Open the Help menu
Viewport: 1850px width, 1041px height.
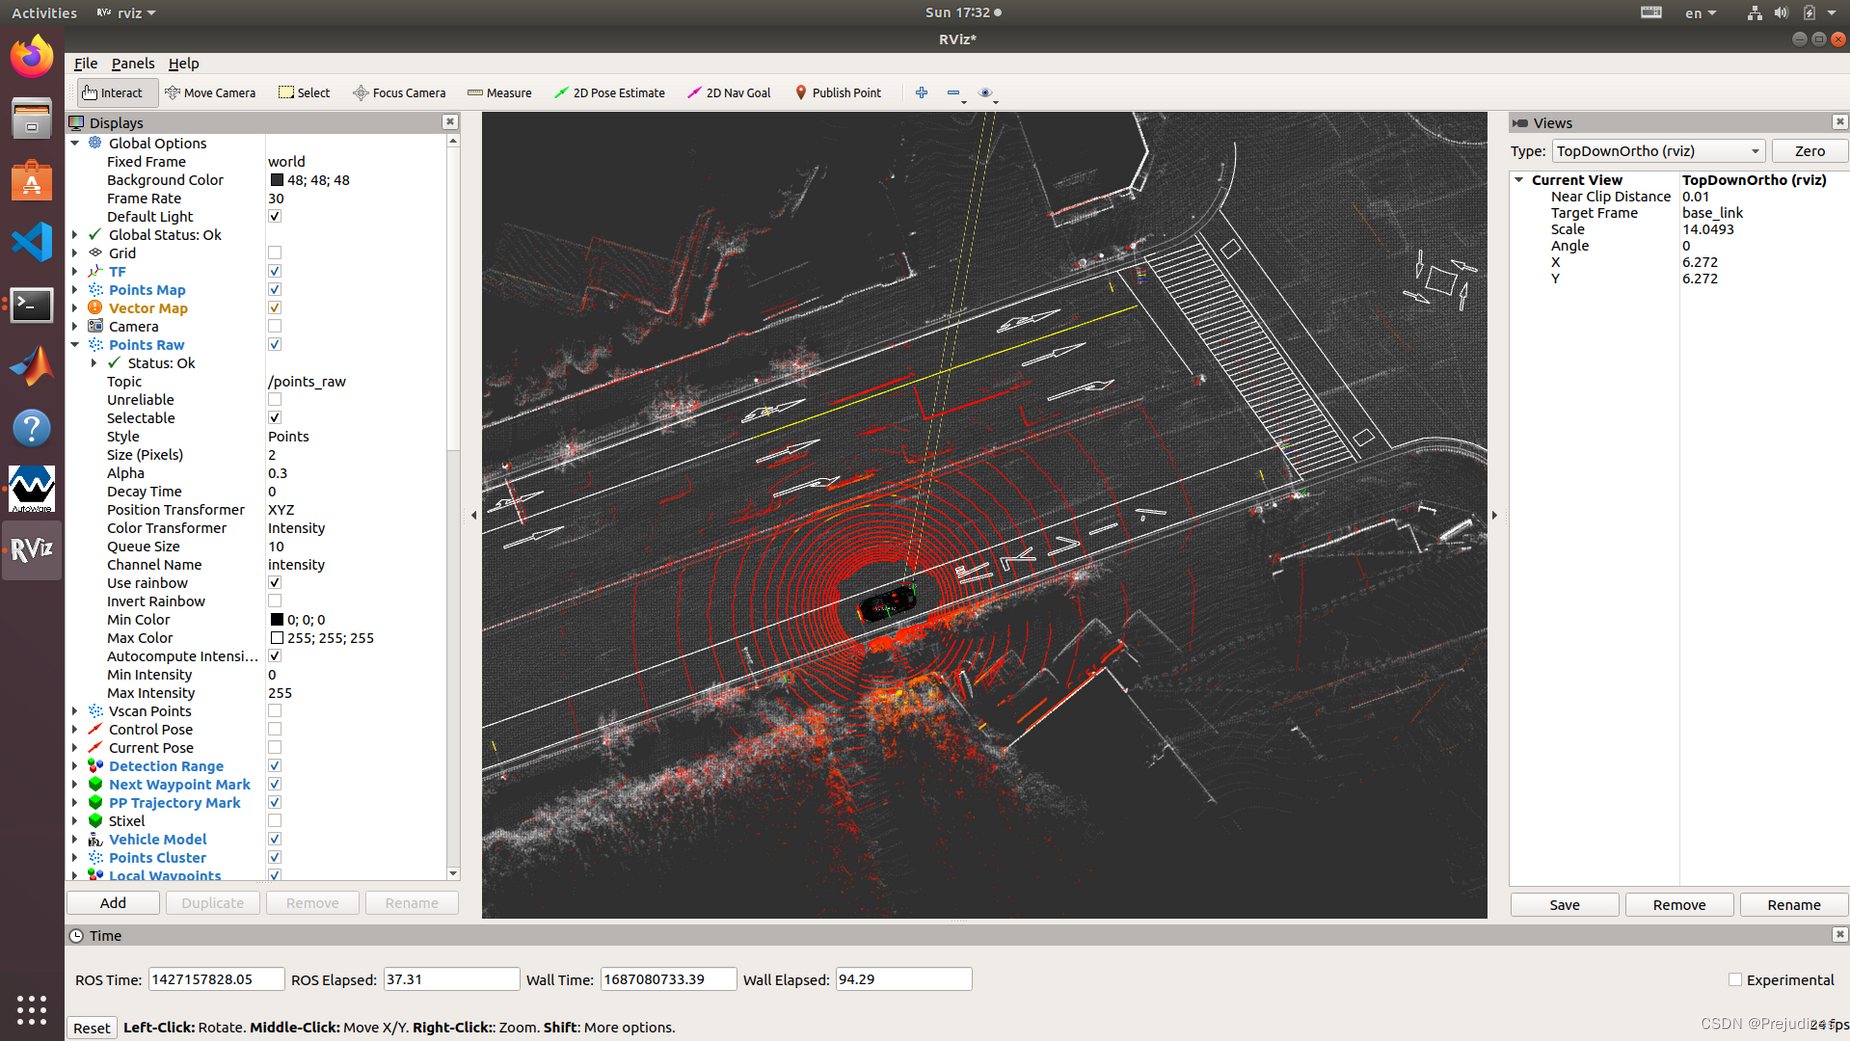point(184,63)
